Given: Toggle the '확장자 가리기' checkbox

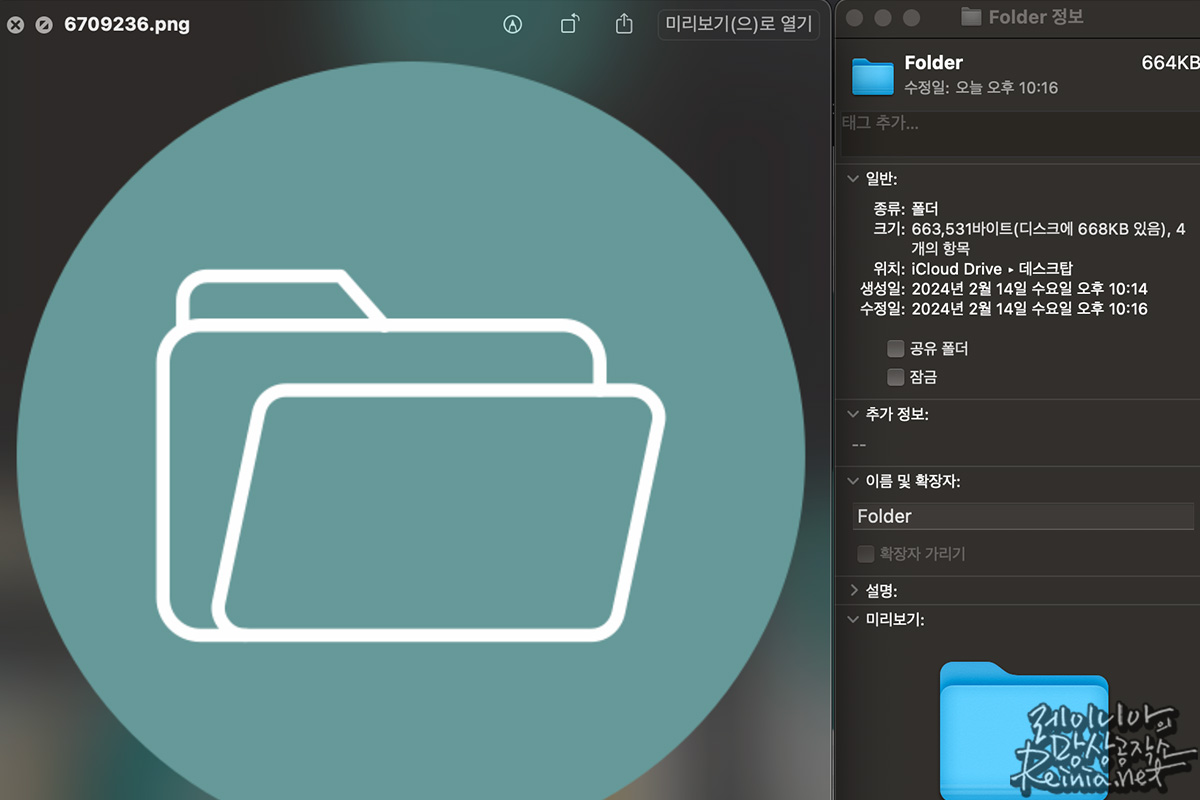Looking at the screenshot, I should pos(866,553).
